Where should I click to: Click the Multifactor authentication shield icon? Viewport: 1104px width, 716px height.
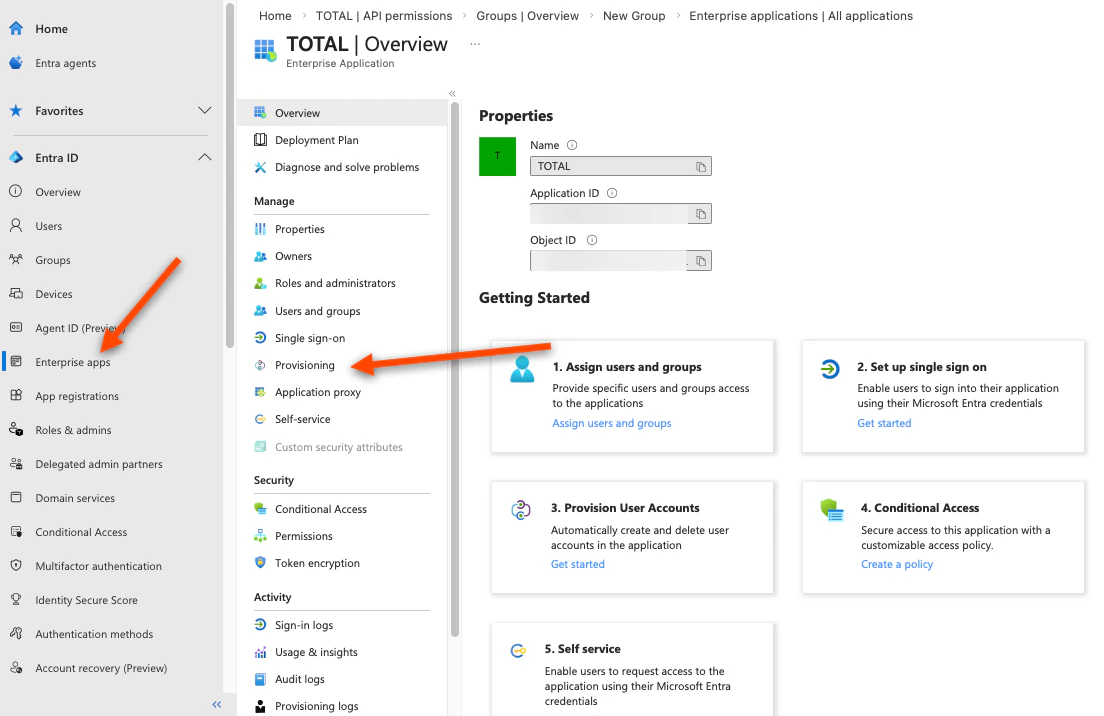[x=16, y=565]
